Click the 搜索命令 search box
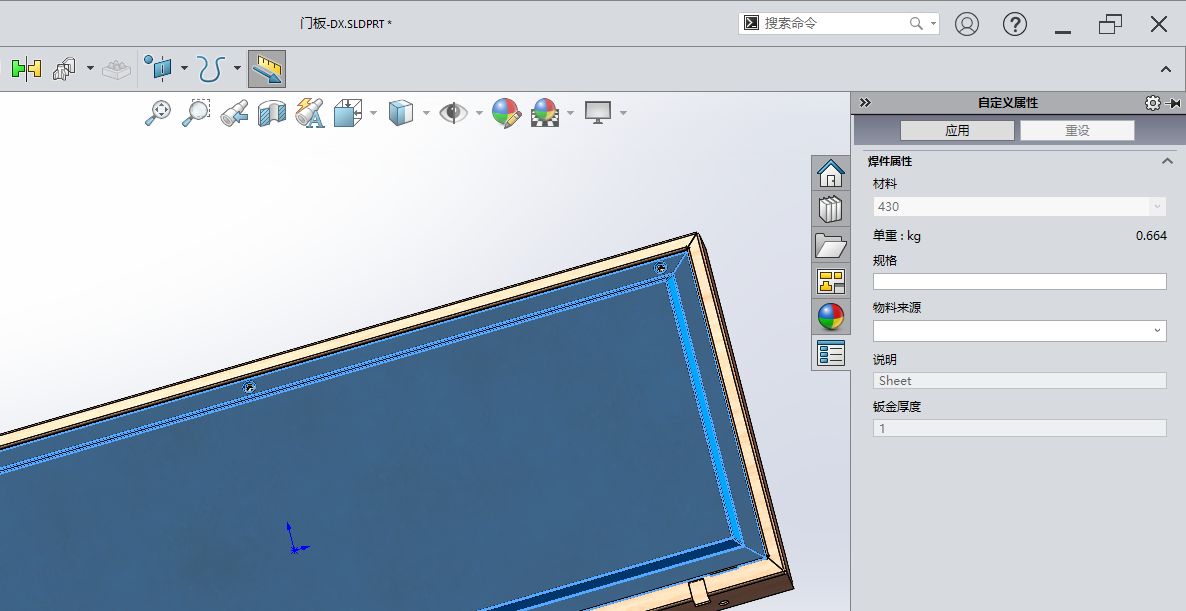 tap(838, 23)
